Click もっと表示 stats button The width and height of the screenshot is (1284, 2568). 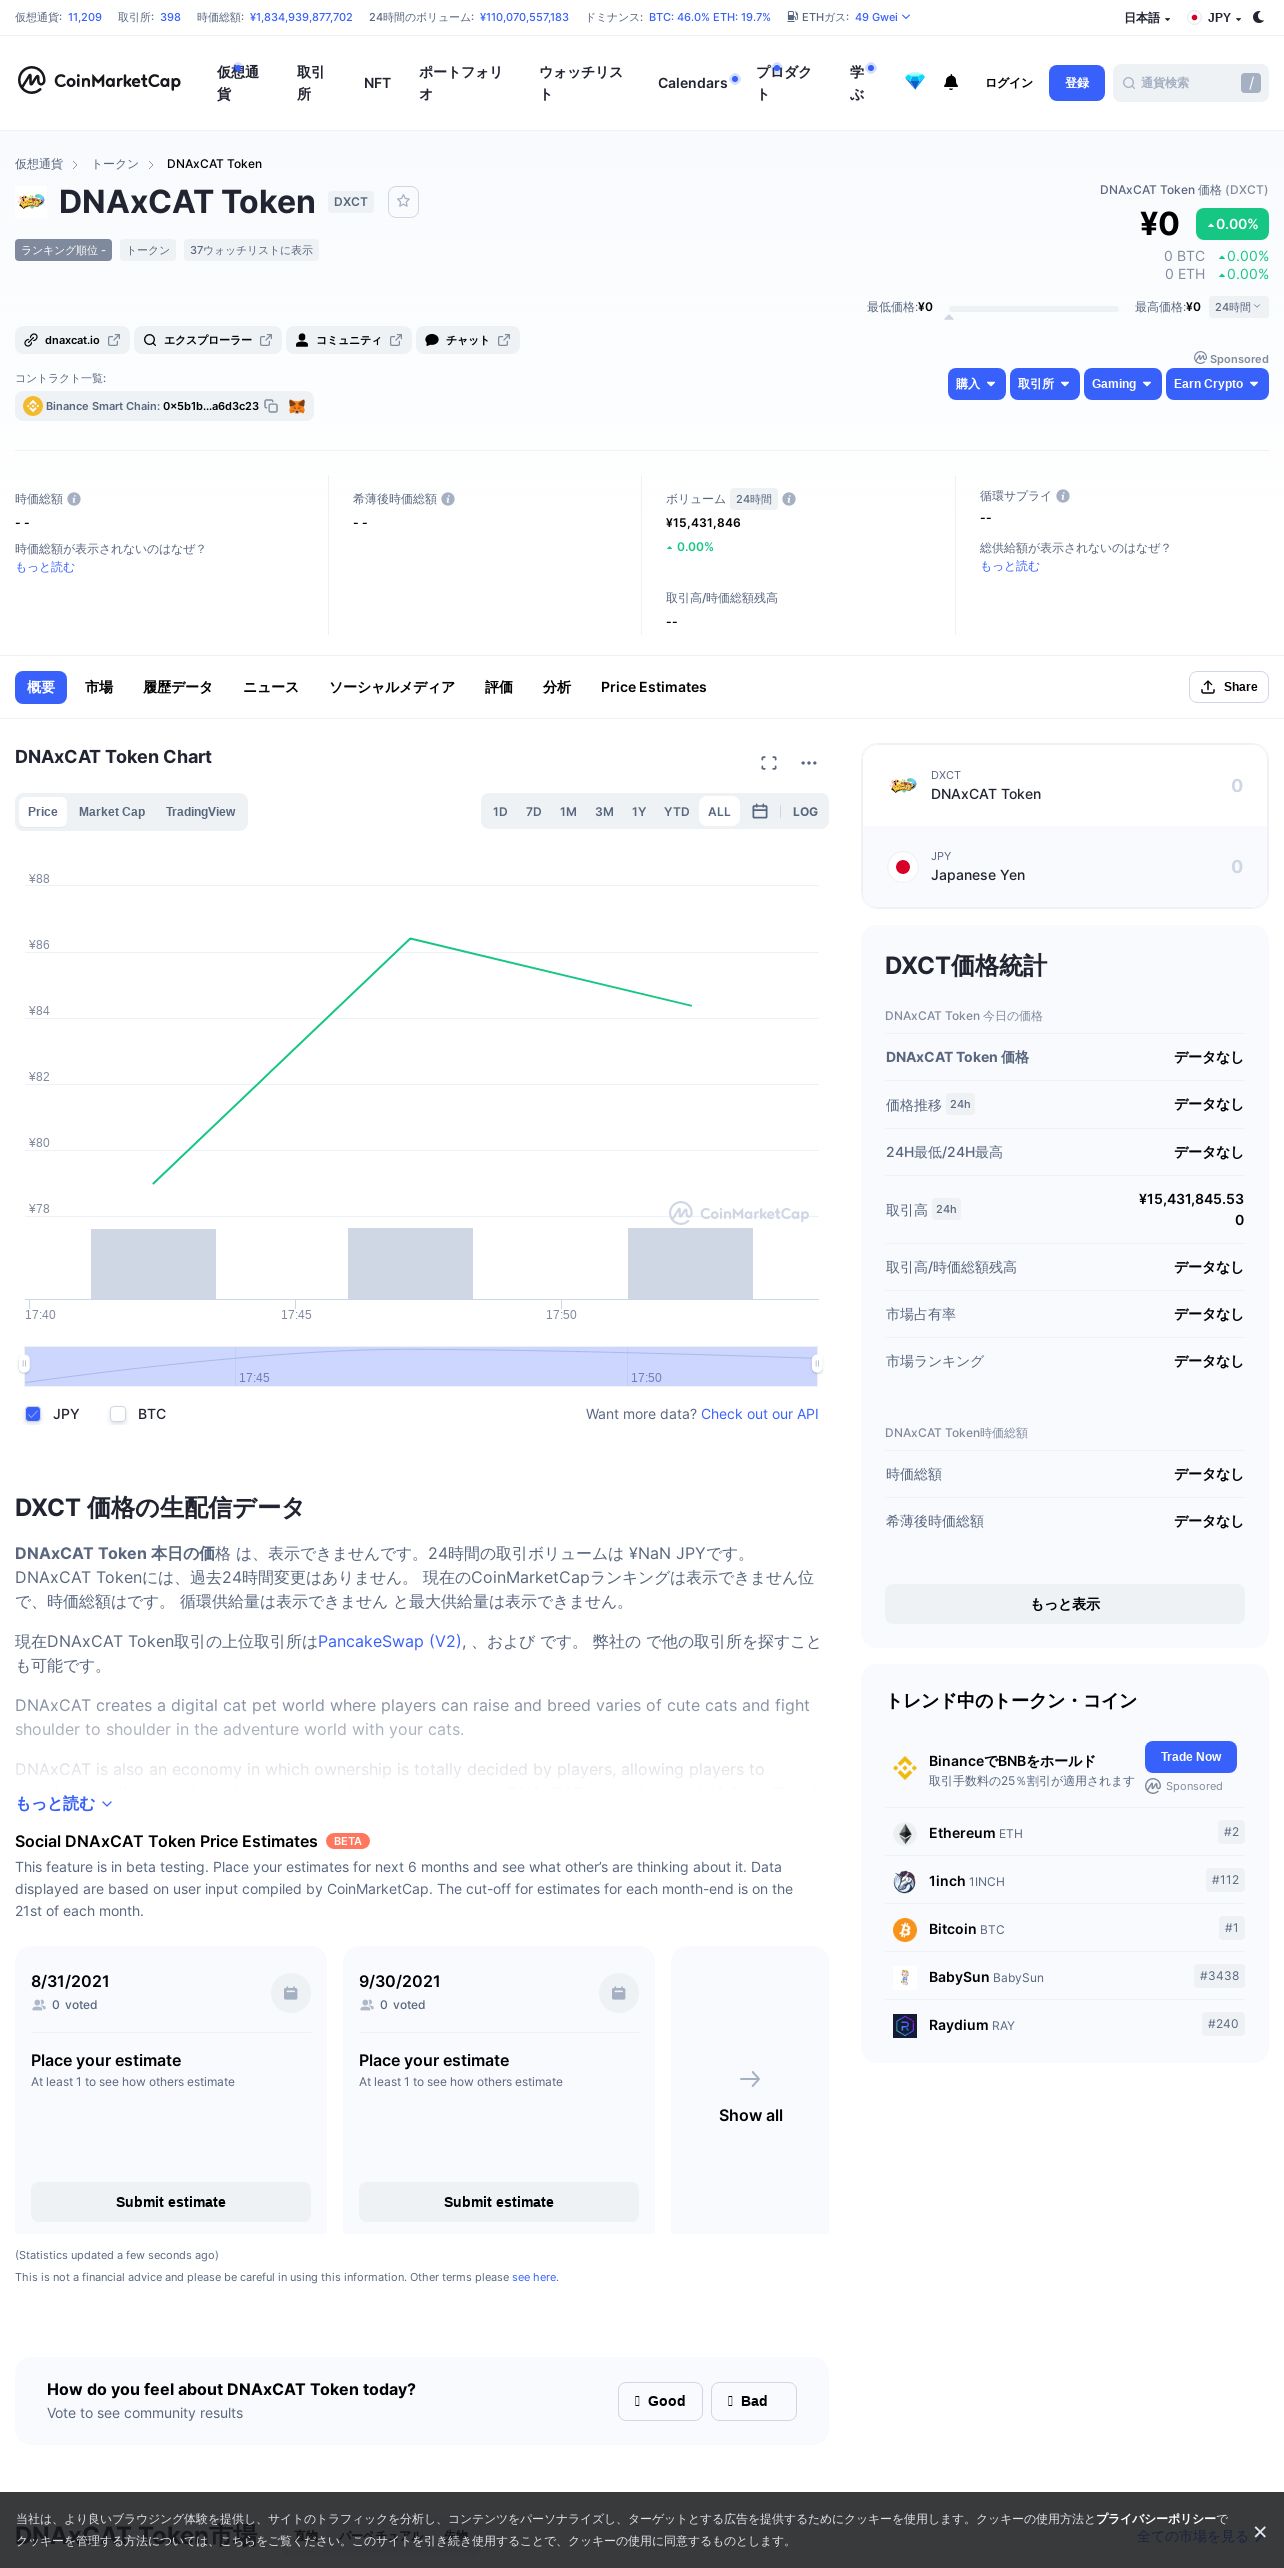point(1065,1604)
